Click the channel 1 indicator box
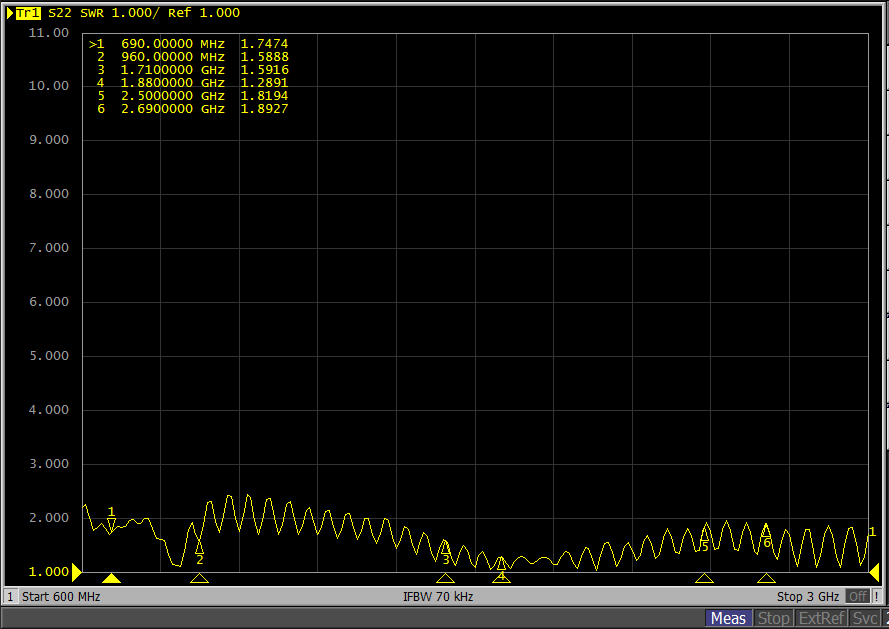The height and width of the screenshot is (629, 889). (10, 597)
